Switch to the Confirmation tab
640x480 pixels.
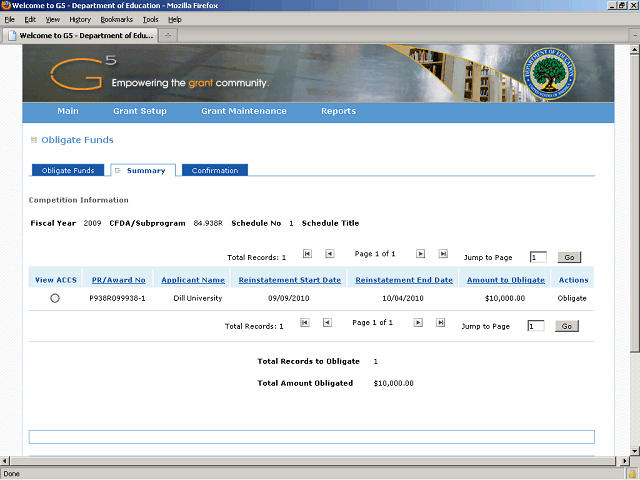pos(215,170)
